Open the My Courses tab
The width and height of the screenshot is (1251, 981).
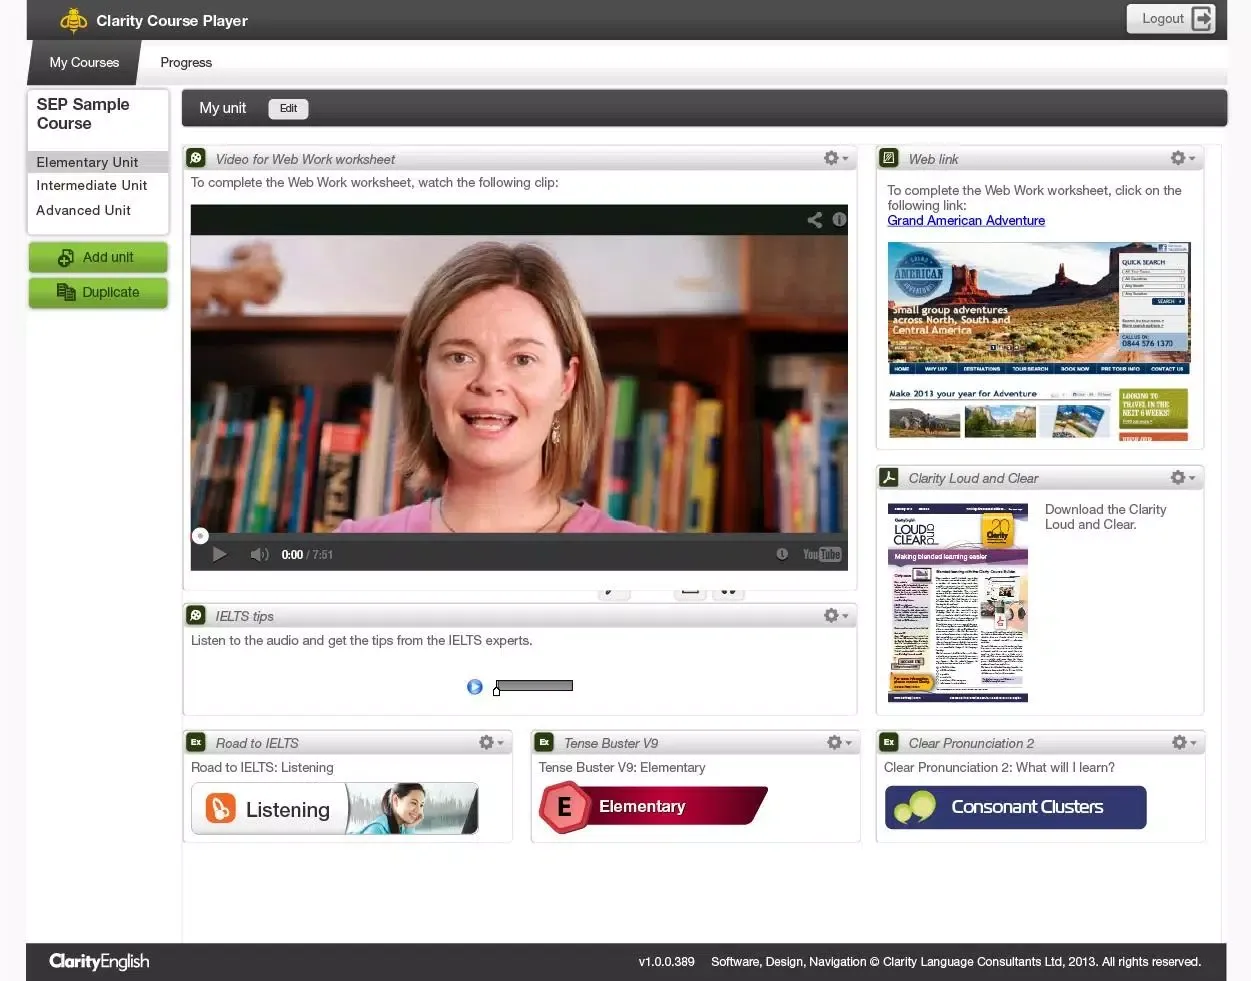pyautogui.click(x=84, y=63)
